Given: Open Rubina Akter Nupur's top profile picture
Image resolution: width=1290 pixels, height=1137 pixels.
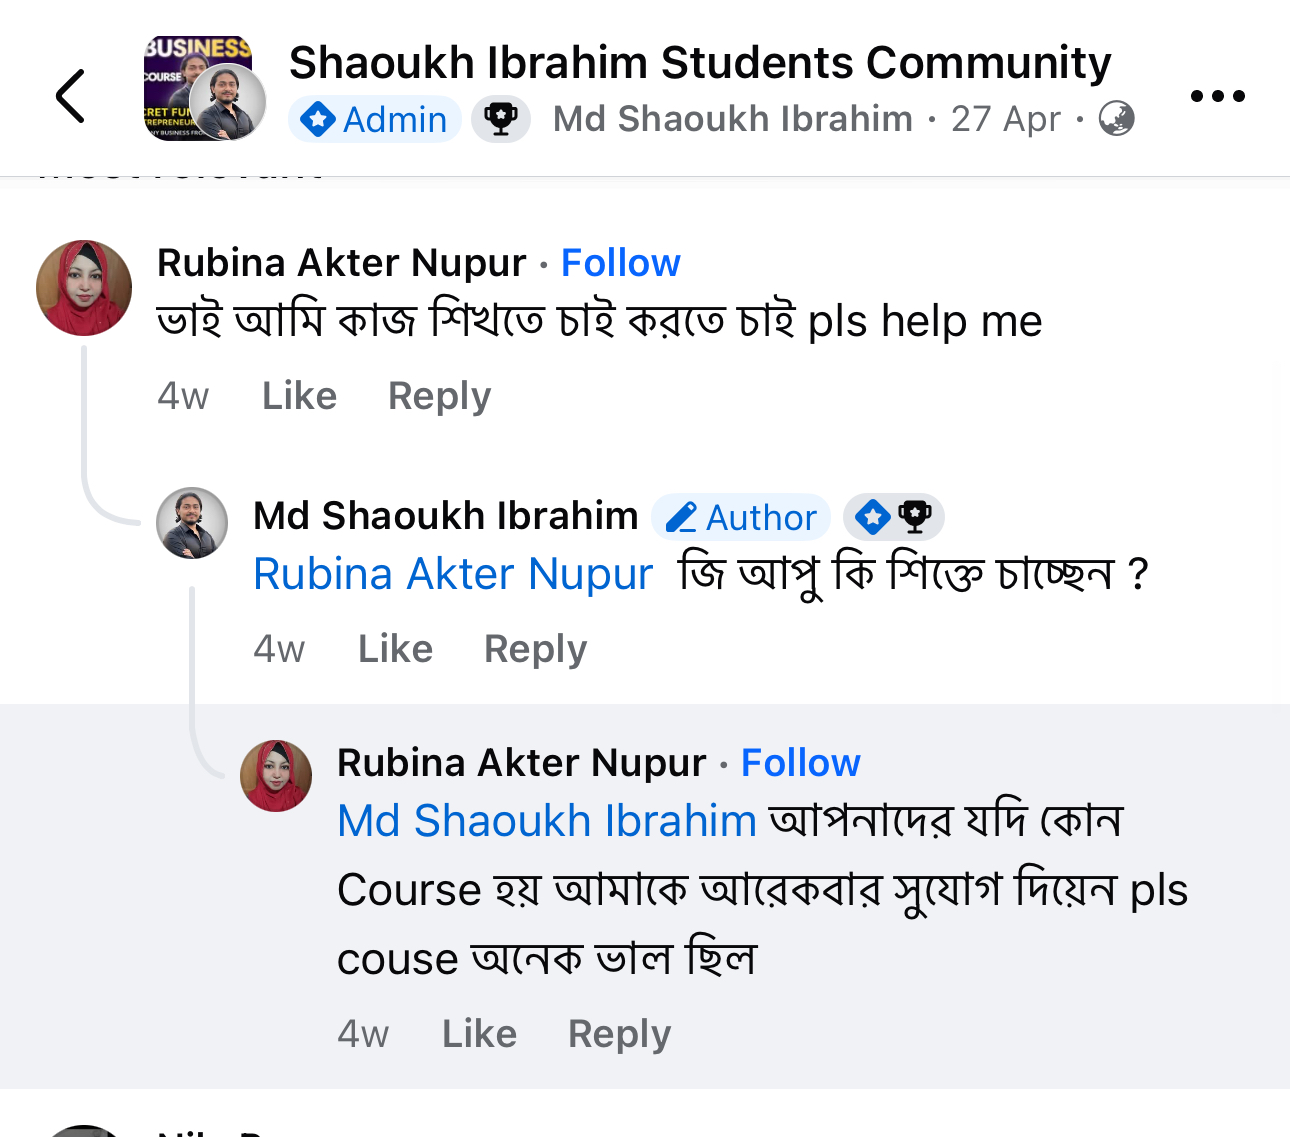Looking at the screenshot, I should pyautogui.click(x=84, y=287).
